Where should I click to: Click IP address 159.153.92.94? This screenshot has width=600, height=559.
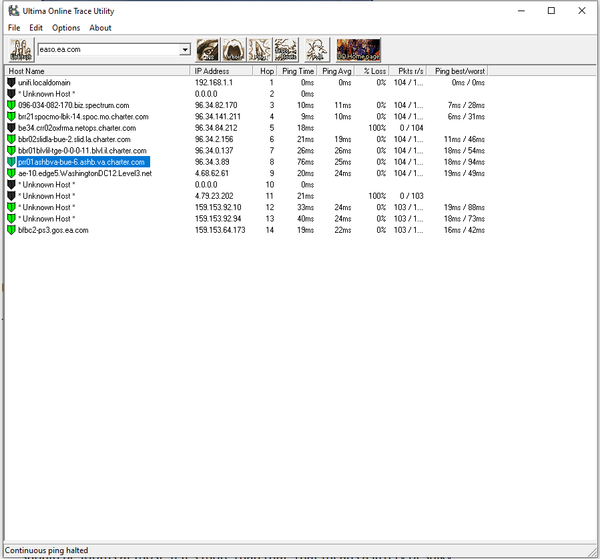point(218,219)
